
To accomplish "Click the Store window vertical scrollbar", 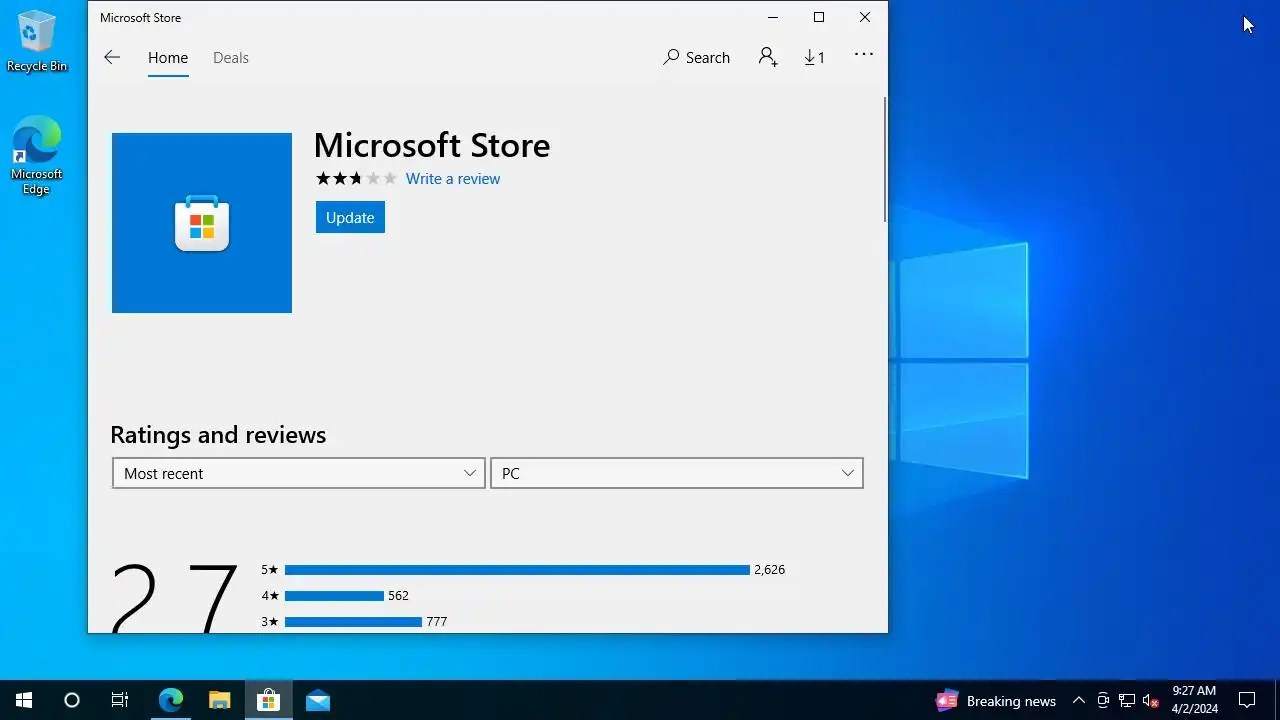I will 884,160.
